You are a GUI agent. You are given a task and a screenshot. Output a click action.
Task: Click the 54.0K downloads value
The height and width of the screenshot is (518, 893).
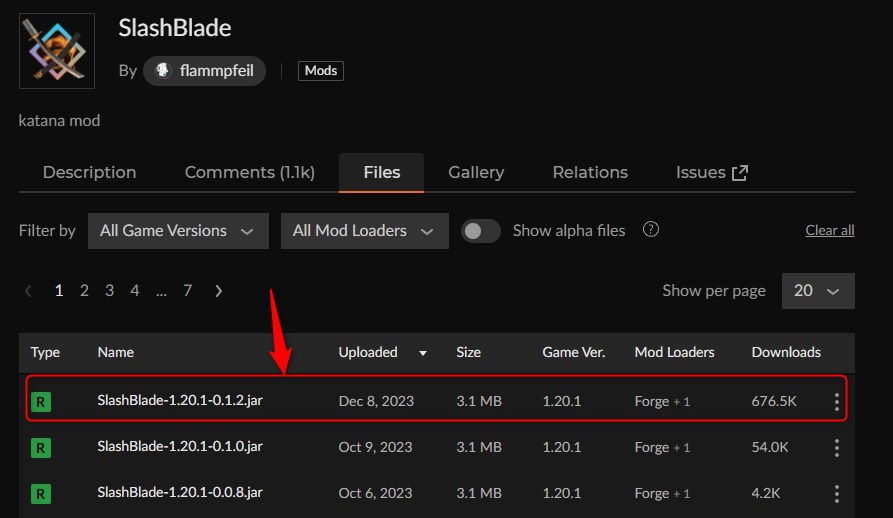[770, 447]
